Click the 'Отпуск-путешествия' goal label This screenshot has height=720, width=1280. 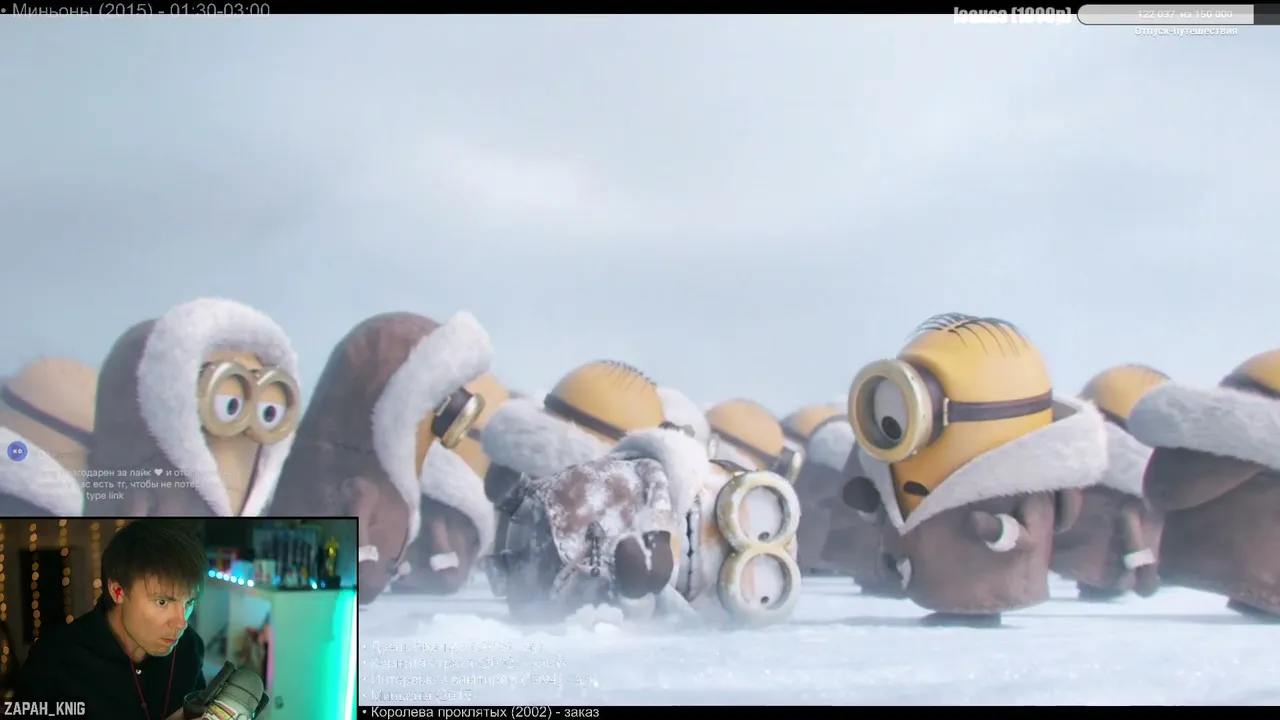click(1186, 31)
